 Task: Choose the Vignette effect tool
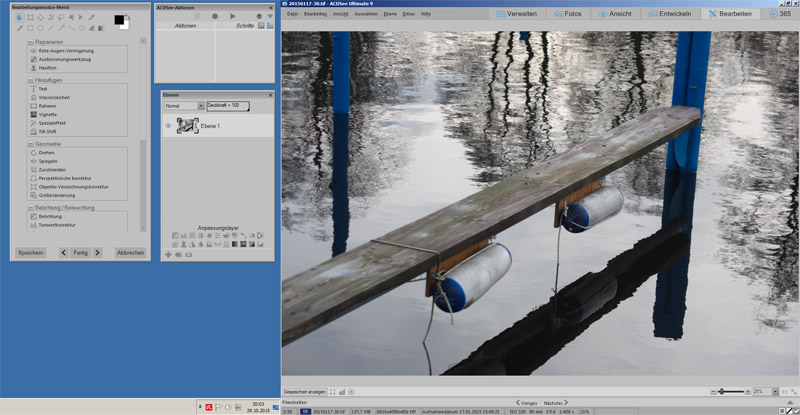(x=47, y=114)
